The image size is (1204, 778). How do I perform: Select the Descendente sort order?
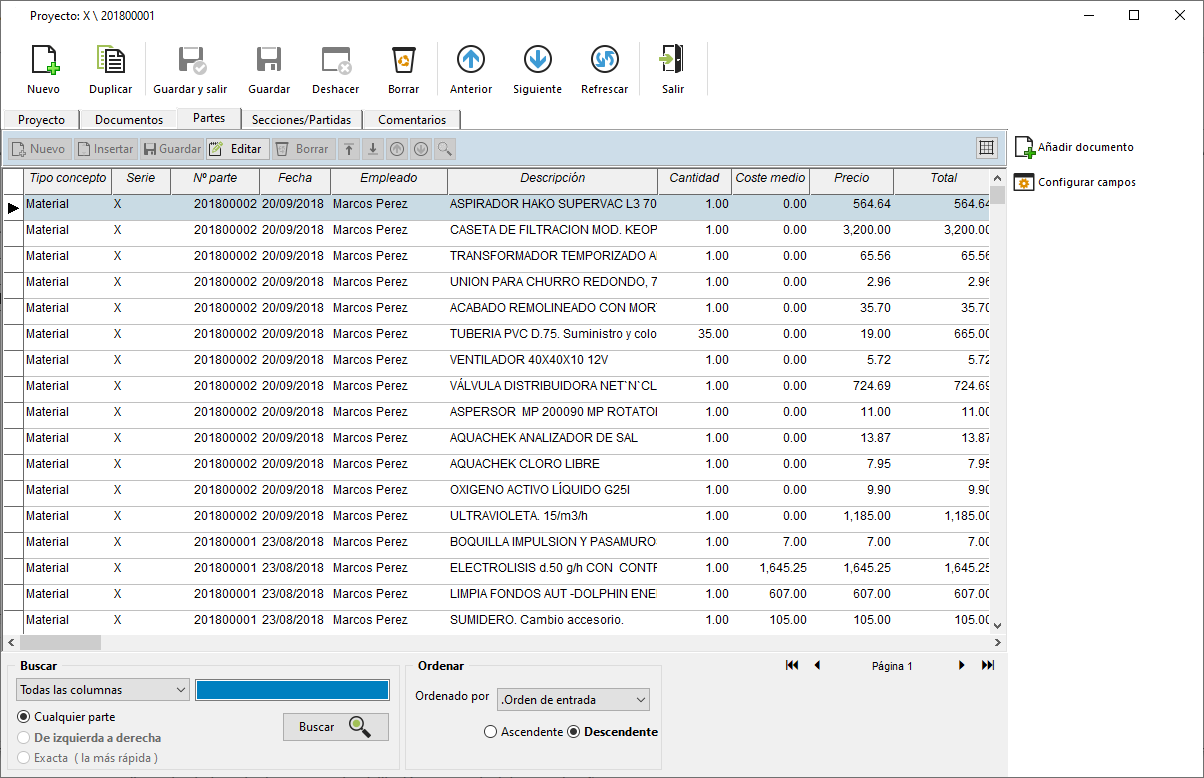612,732
